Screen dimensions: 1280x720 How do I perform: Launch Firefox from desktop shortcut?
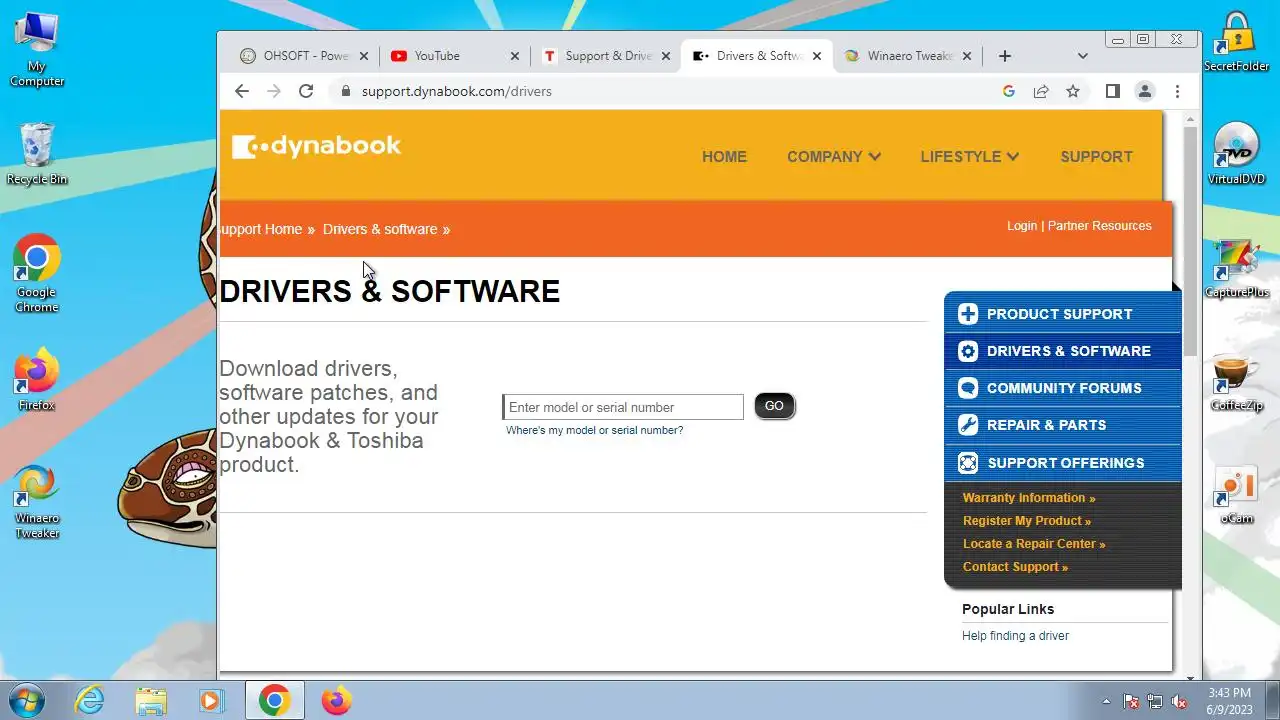37,380
